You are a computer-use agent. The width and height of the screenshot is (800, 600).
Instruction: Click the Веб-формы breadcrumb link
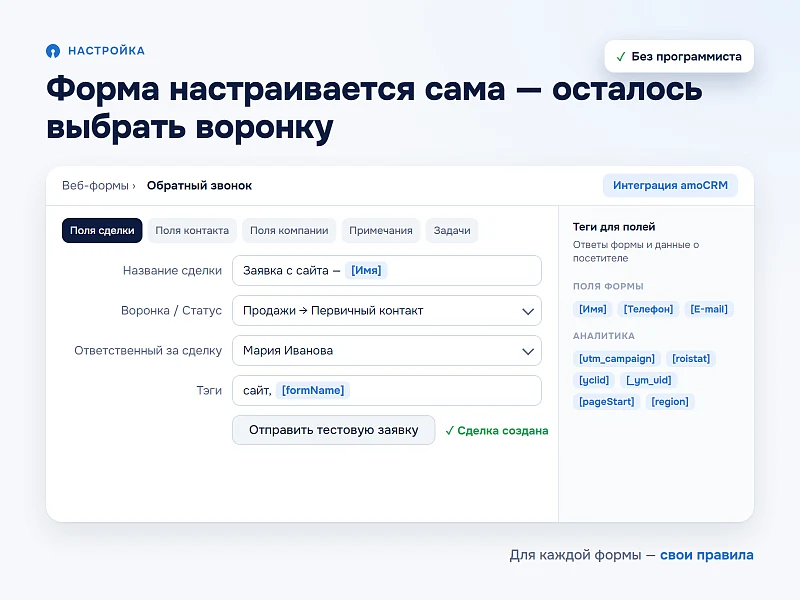pyautogui.click(x=95, y=186)
